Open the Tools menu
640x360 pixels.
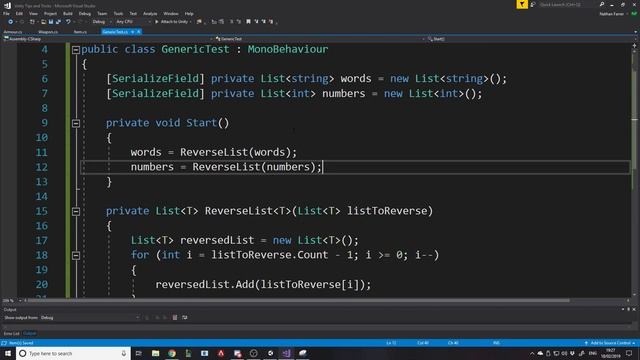118,13
